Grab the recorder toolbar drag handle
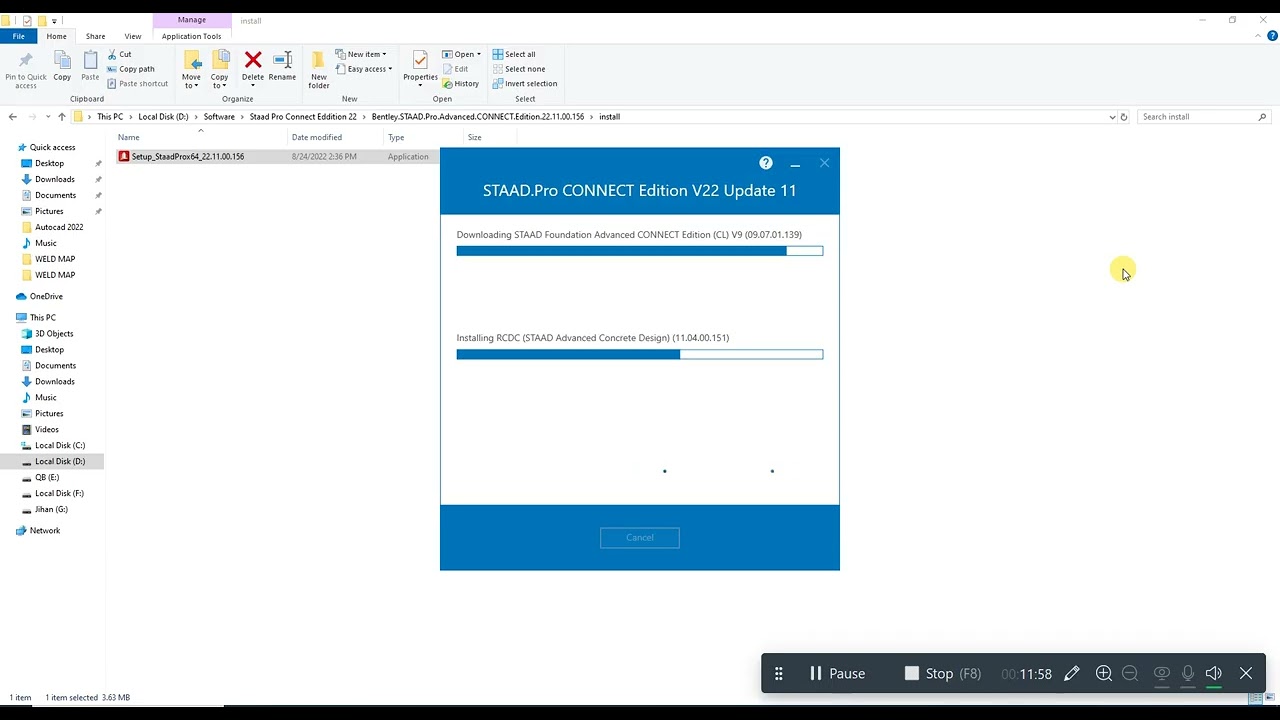1280x720 pixels. (779, 674)
